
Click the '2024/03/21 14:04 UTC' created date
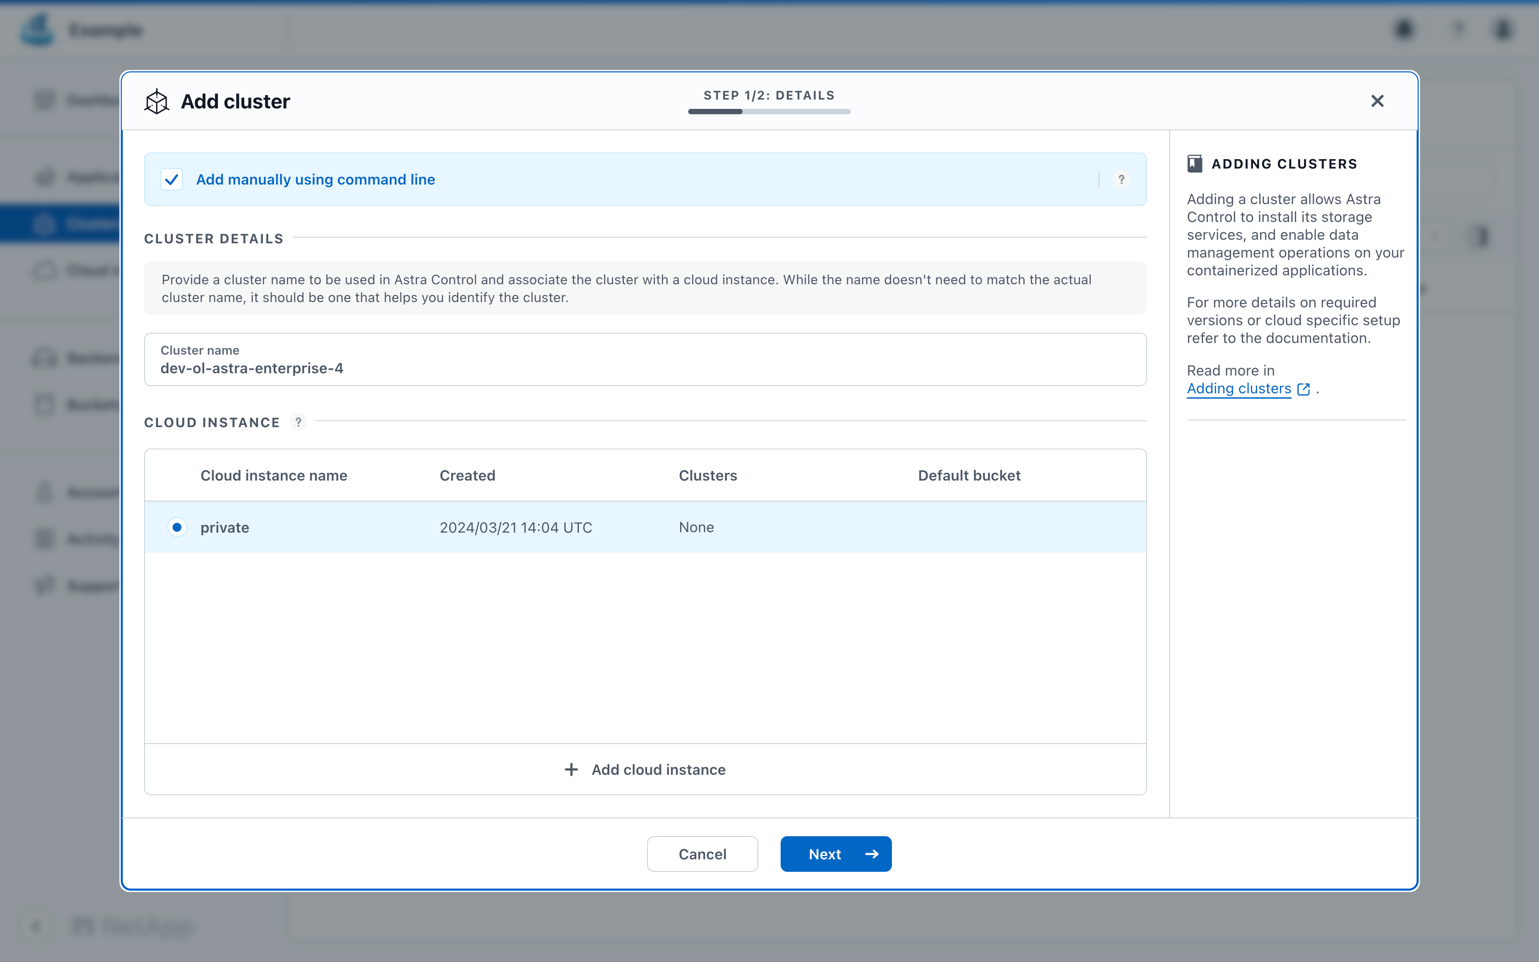516,528
